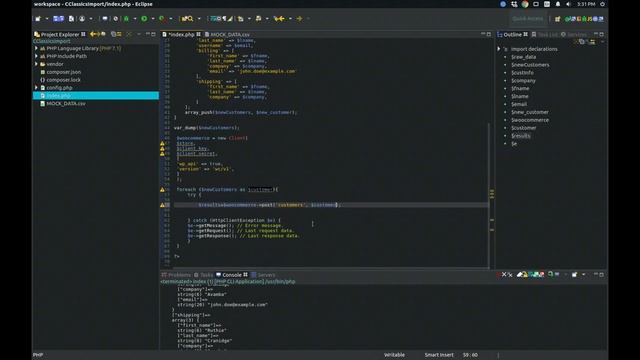This screenshot has width=640, height=360.
Task: Select the Tasks tab in bottom panel
Action: (203, 275)
